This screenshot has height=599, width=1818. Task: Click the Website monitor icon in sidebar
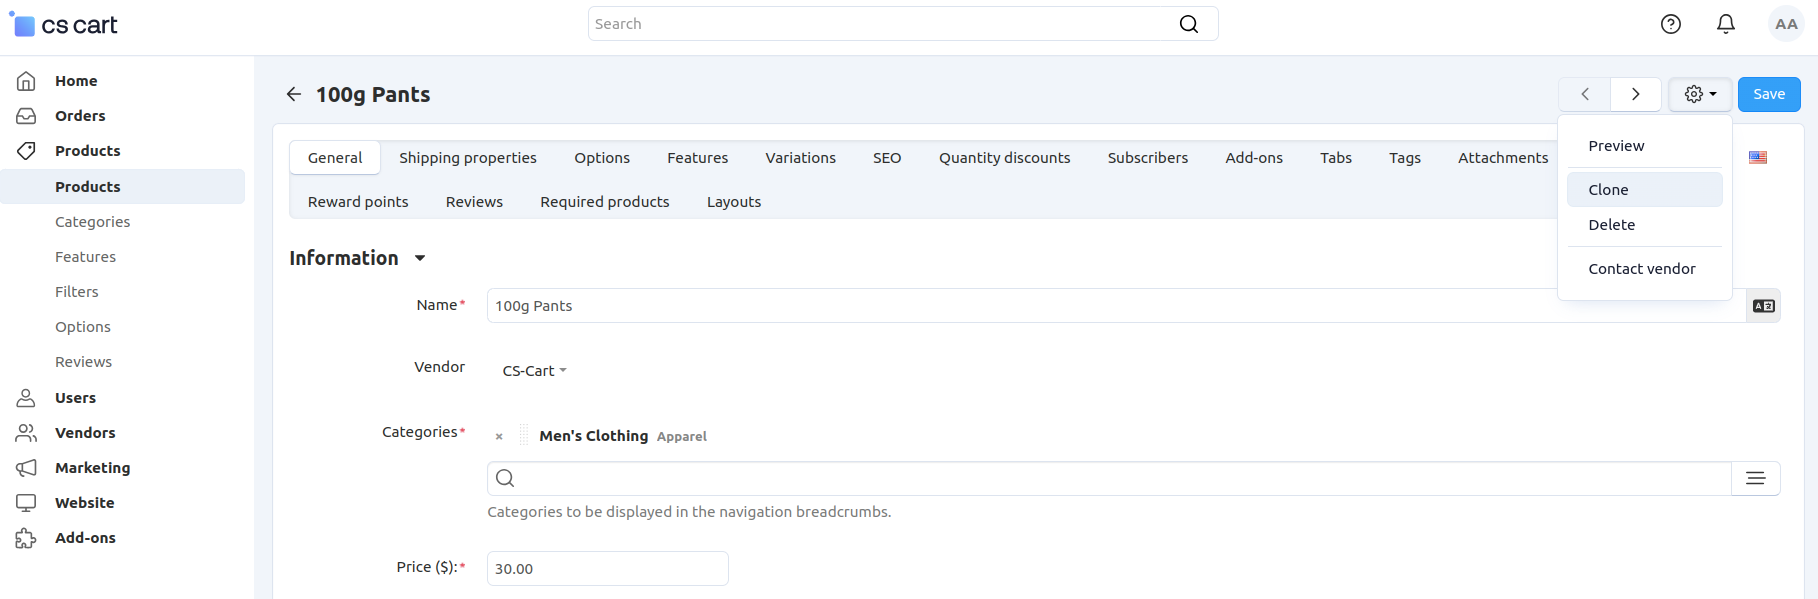coord(26,503)
